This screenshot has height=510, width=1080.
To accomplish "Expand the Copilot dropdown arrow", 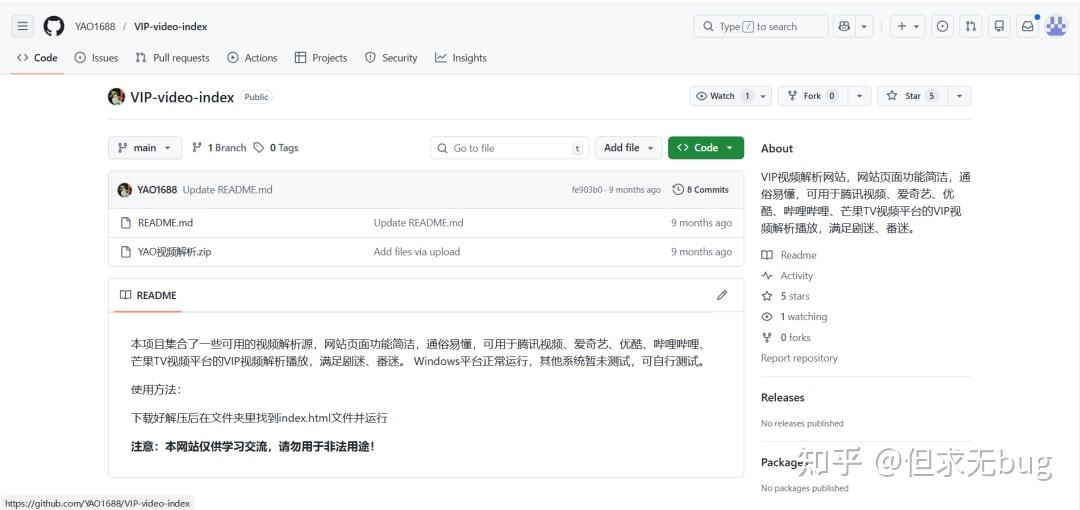I will [x=865, y=26].
